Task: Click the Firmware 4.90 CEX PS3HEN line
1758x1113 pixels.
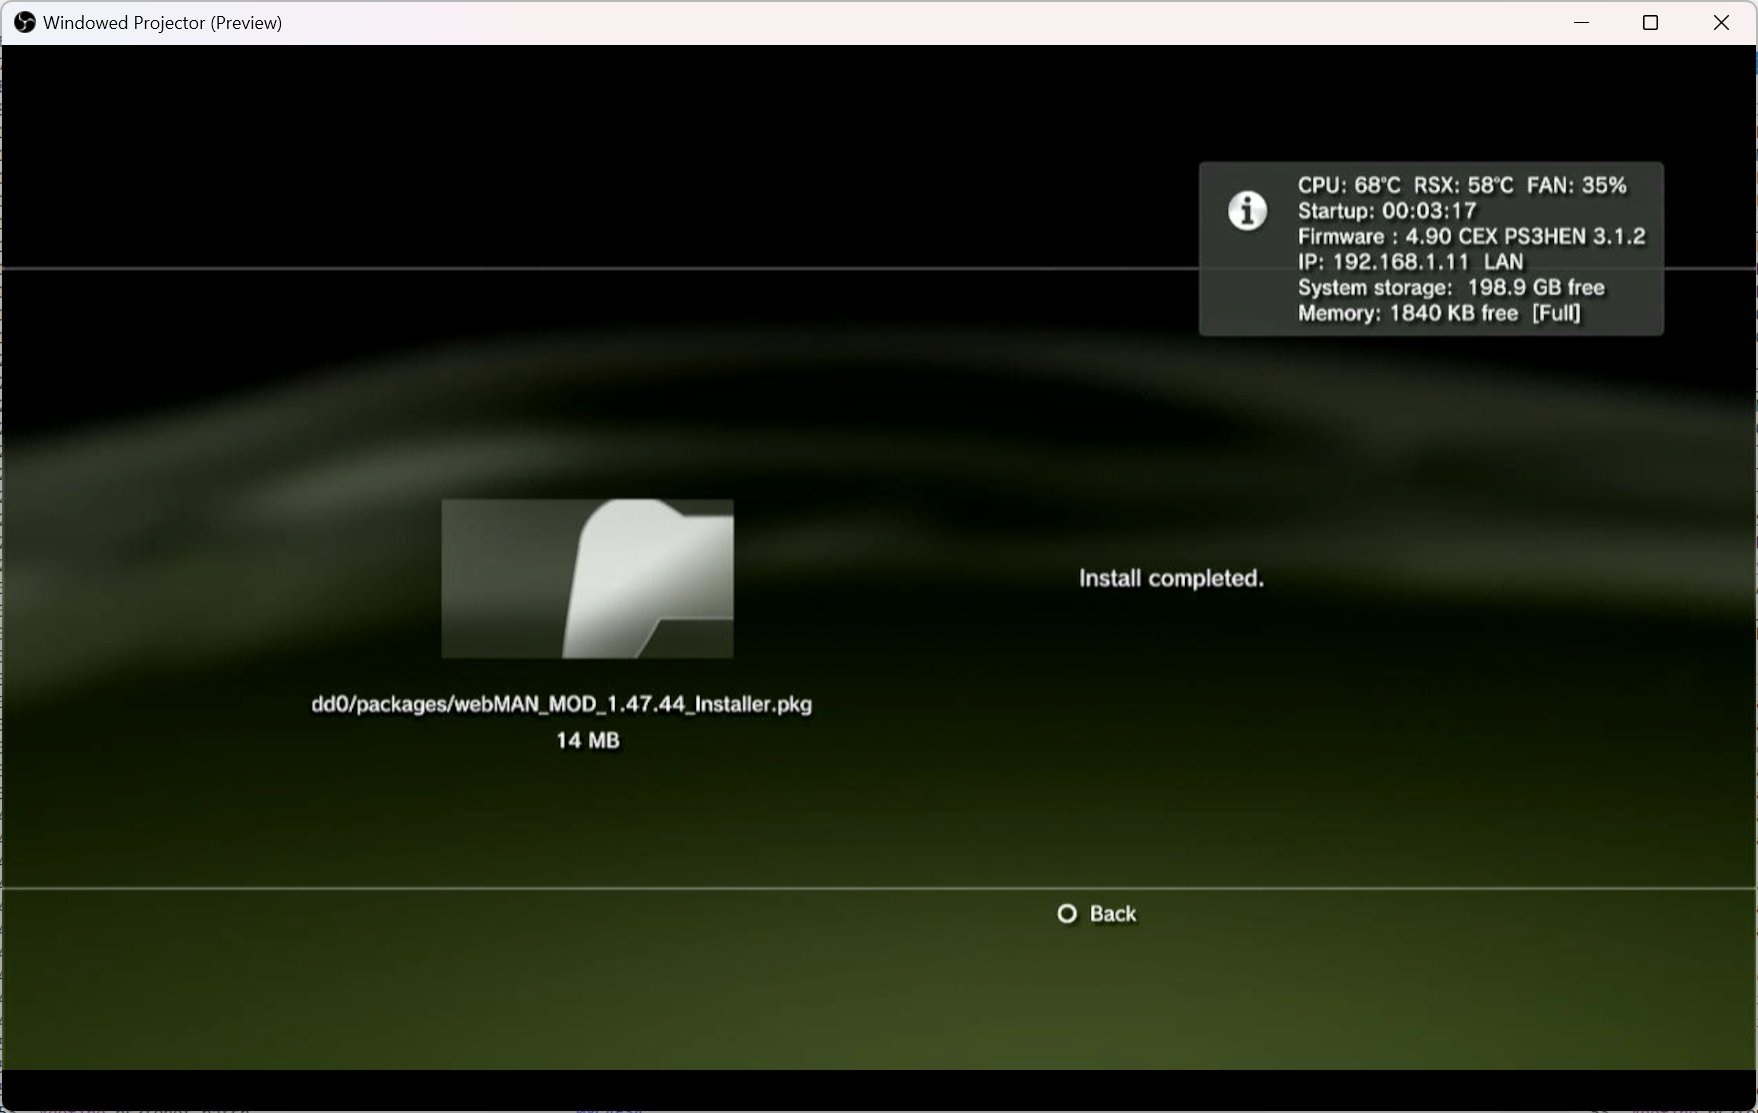Action: tap(1470, 237)
